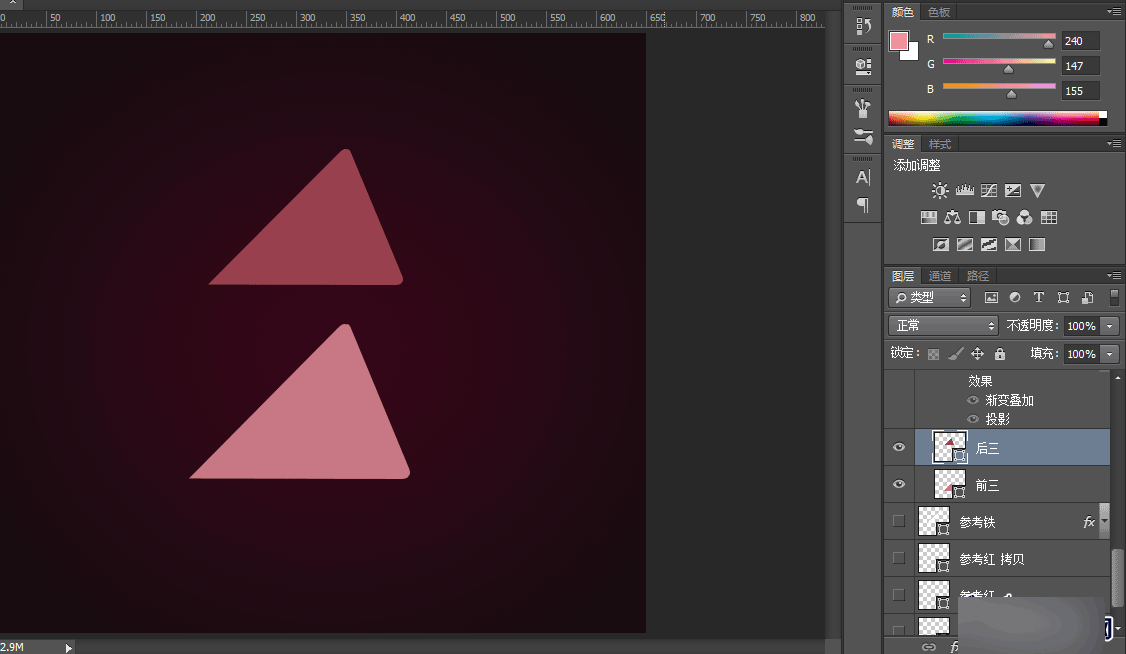
Task: Switch to the 调整 tab
Action: [x=903, y=144]
